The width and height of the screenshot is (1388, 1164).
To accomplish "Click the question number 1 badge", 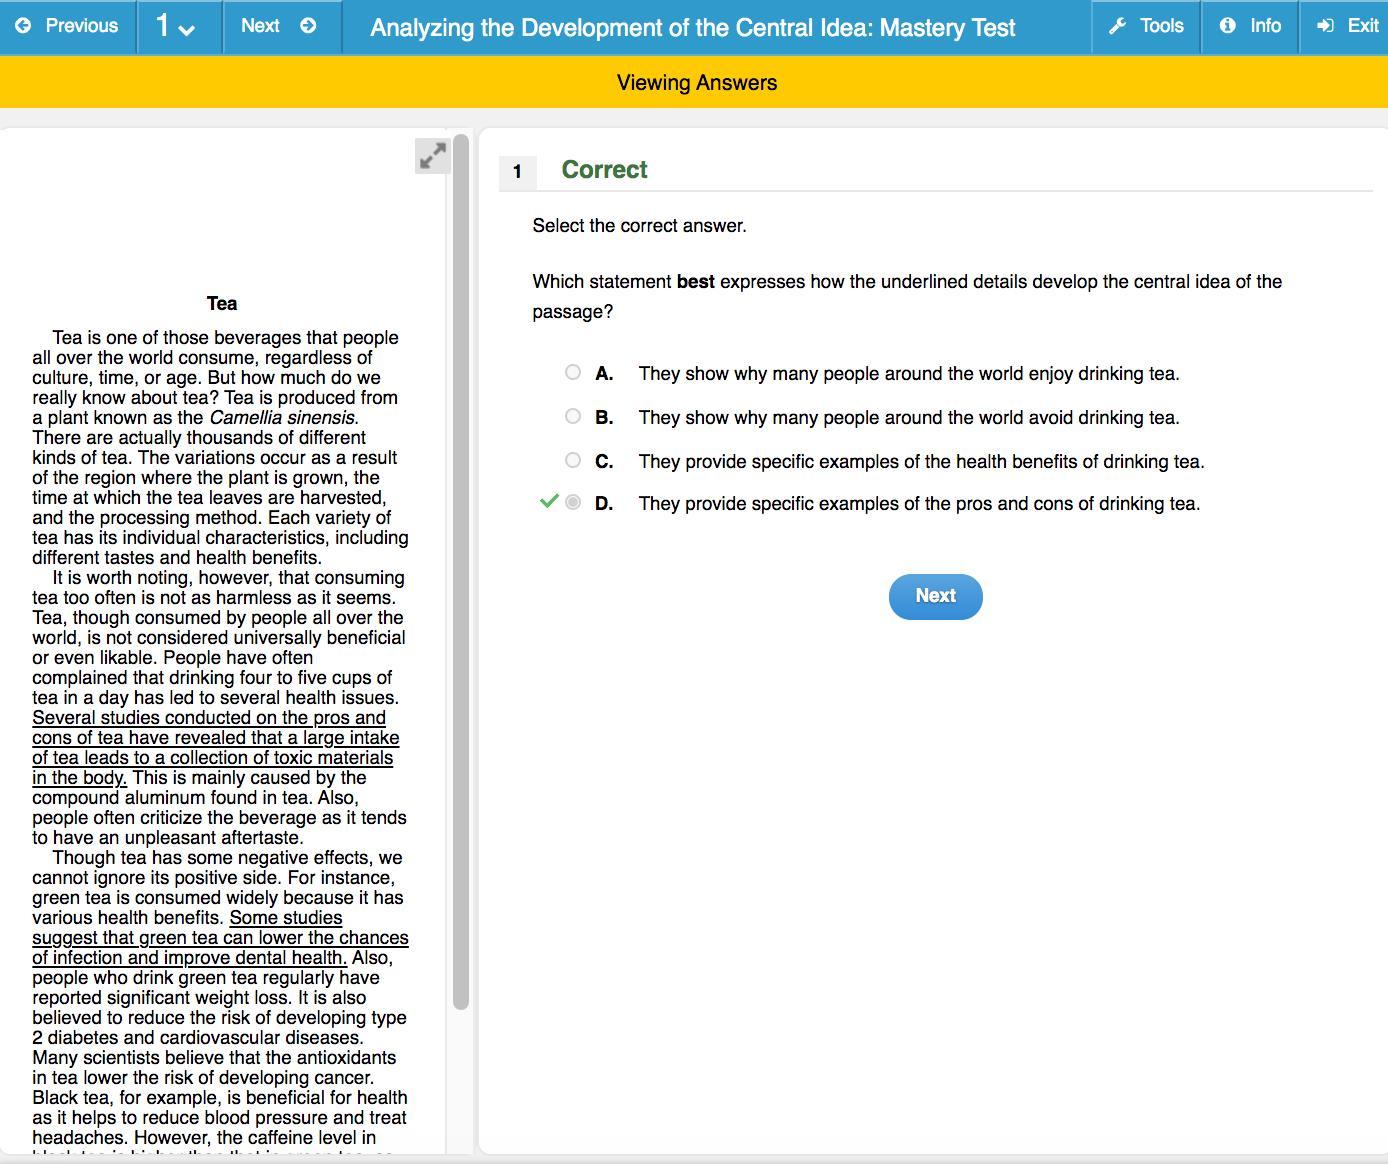I will (x=517, y=171).
